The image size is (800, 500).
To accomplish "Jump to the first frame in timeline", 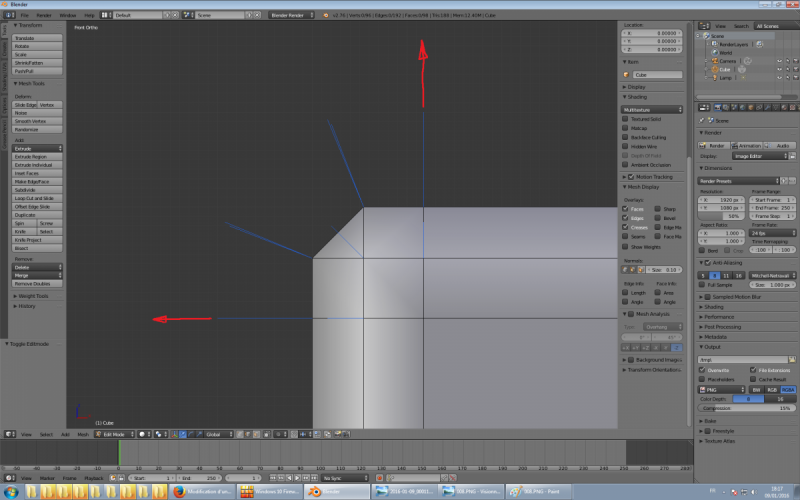I will pyautogui.click(x=273, y=478).
